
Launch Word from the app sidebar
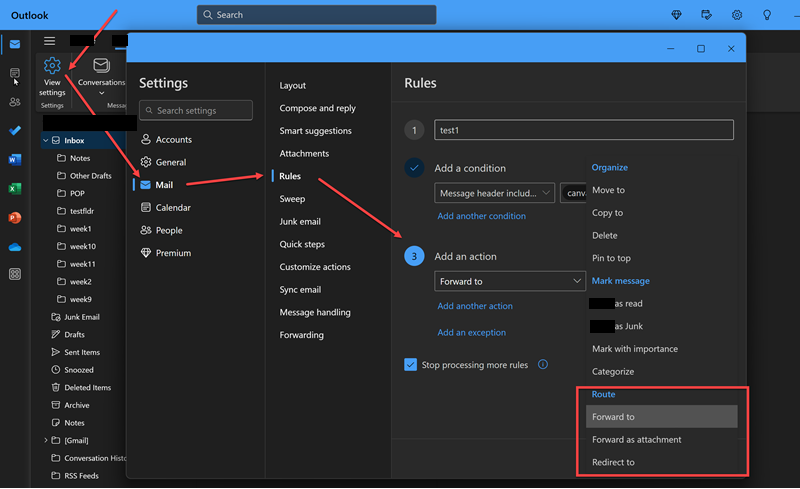[15, 160]
